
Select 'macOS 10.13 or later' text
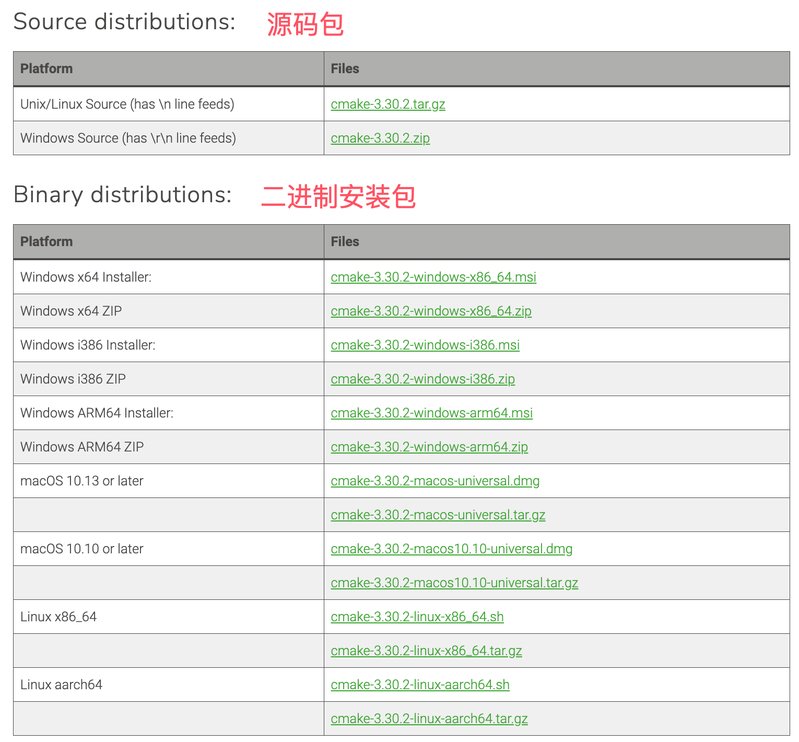(x=82, y=481)
